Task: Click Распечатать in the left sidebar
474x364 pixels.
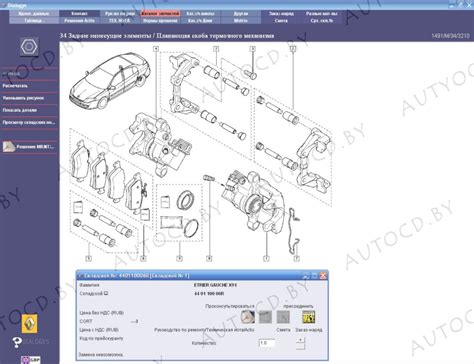Action: pyautogui.click(x=15, y=86)
